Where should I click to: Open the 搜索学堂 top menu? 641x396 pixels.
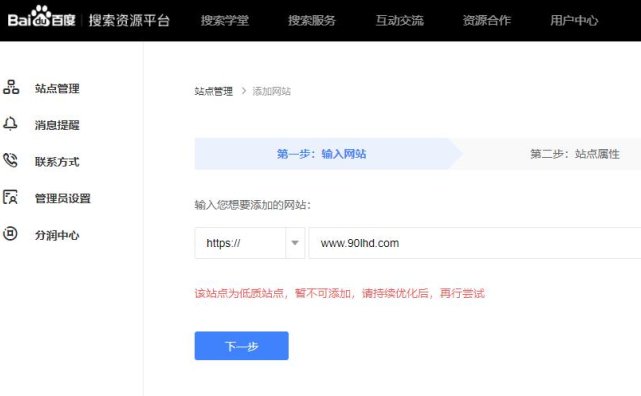pyautogui.click(x=225, y=20)
